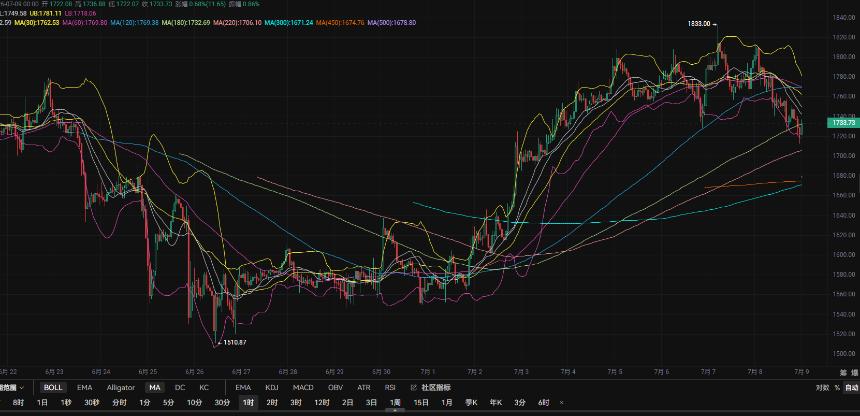Toggle the MA moving average overlay
The height and width of the screenshot is (416, 860).
[x=155, y=387]
